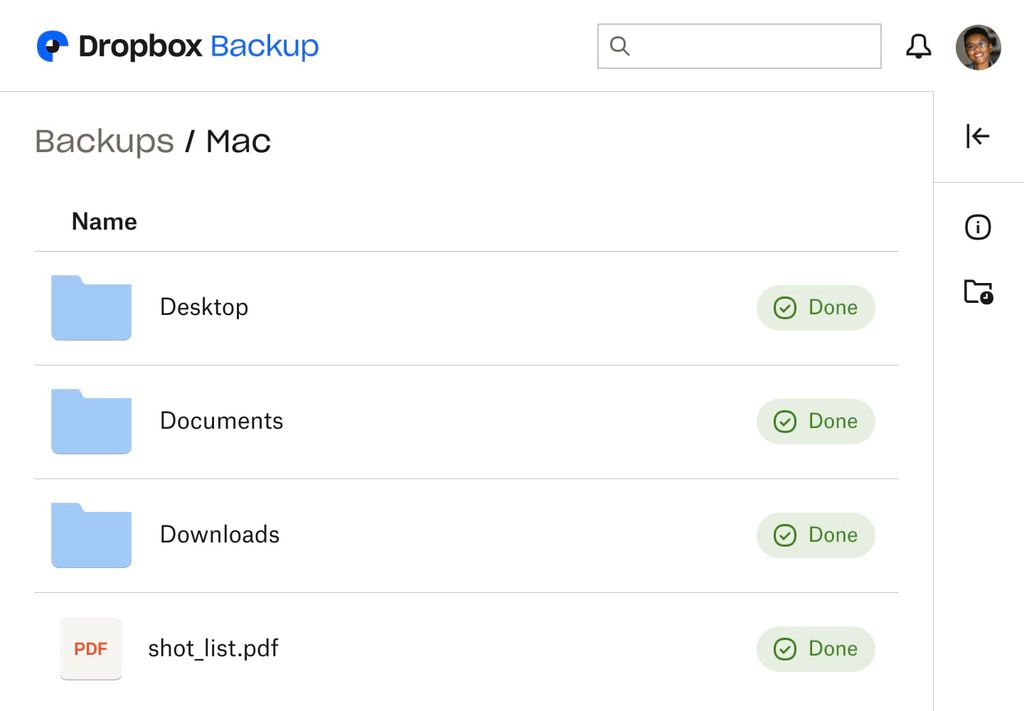Click the Done status badge for Desktop
This screenshot has width=1024, height=711.
point(815,308)
